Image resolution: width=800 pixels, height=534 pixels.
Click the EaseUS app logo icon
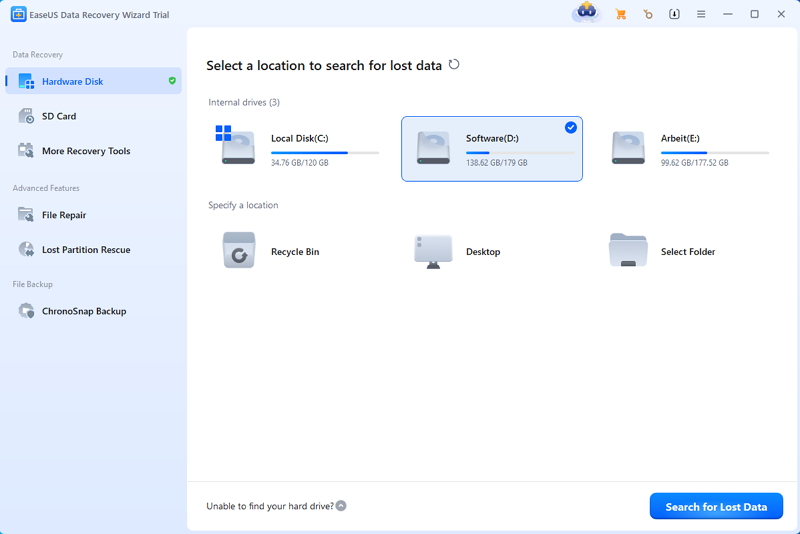pos(18,14)
